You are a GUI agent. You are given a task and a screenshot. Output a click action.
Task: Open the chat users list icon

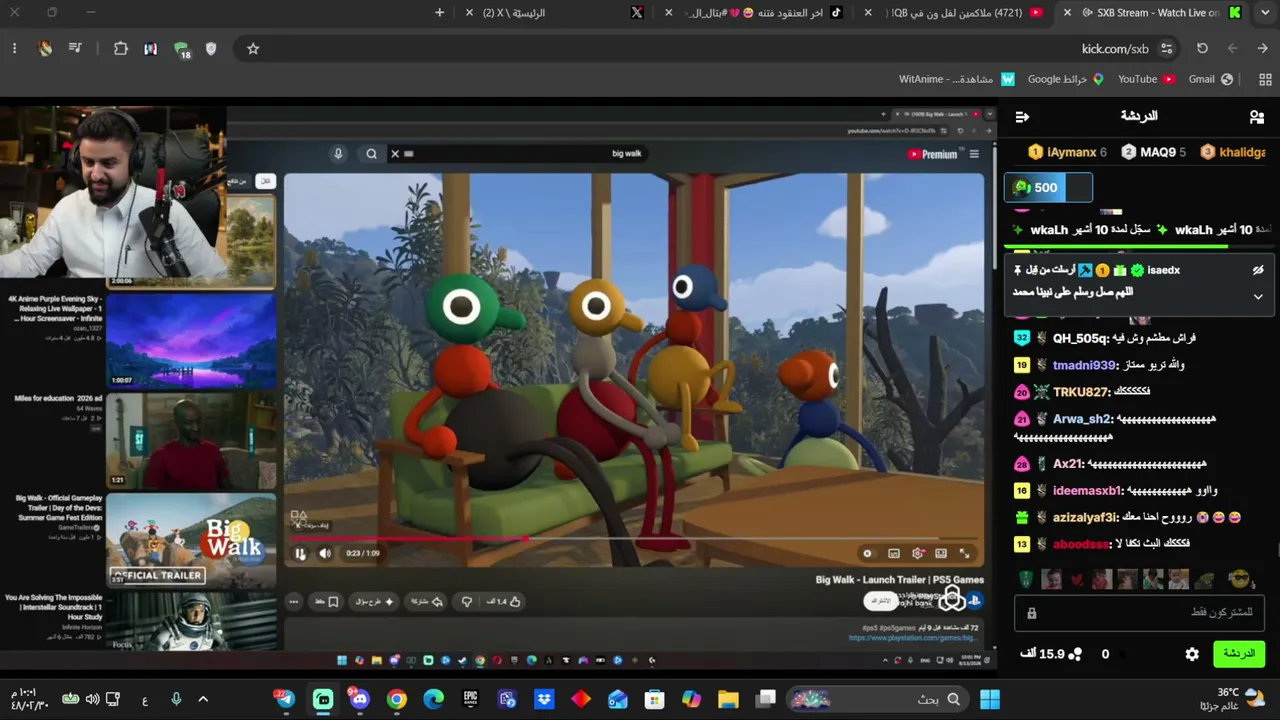click(1257, 117)
